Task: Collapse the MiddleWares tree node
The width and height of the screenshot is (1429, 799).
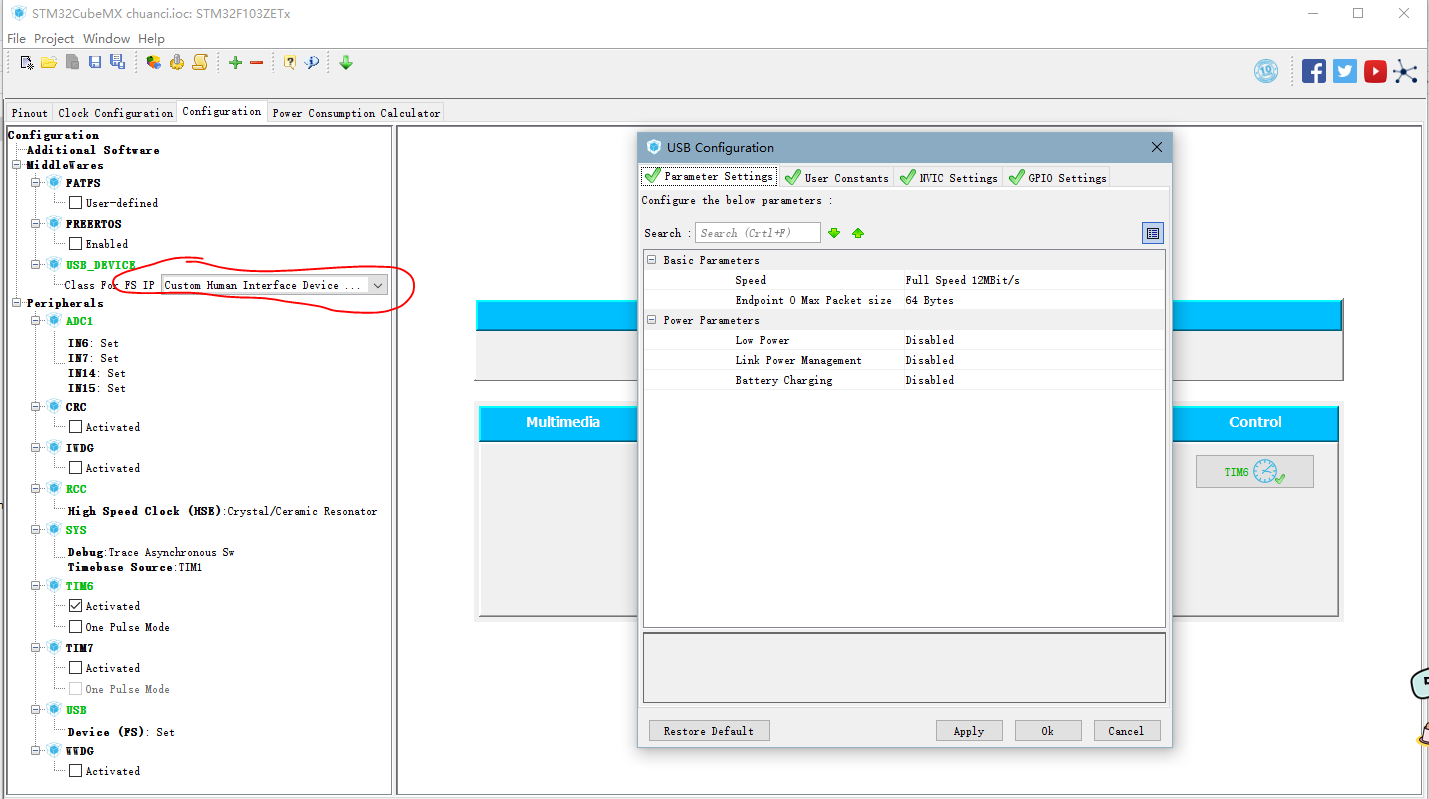Action: click(17, 165)
